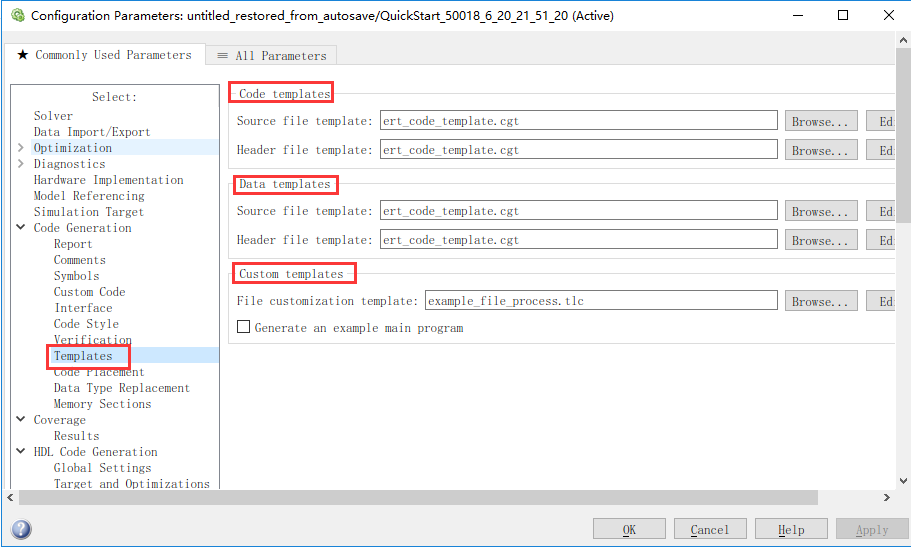Switch to All Parameters tab
The image size is (911, 548).
pyautogui.click(x=271, y=56)
